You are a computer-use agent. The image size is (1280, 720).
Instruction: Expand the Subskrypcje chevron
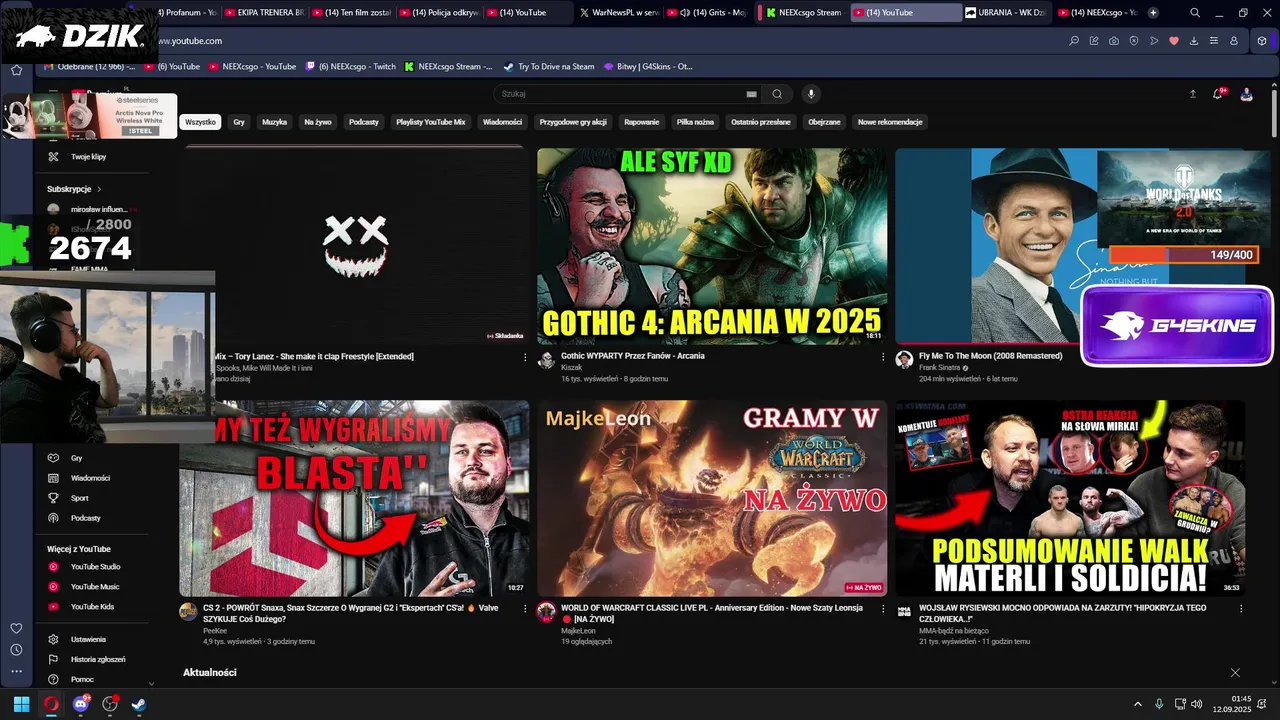point(99,189)
